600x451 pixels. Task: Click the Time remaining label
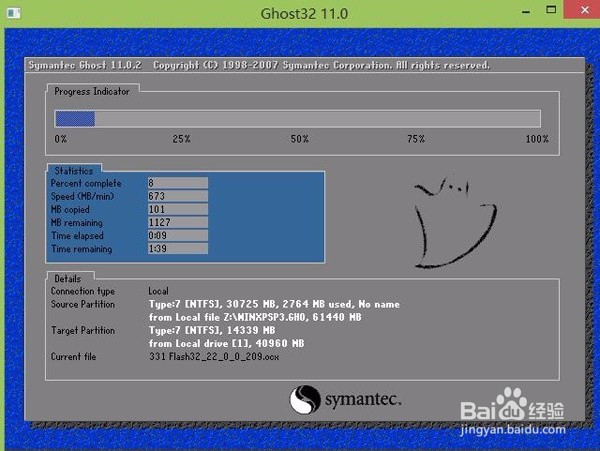82,249
